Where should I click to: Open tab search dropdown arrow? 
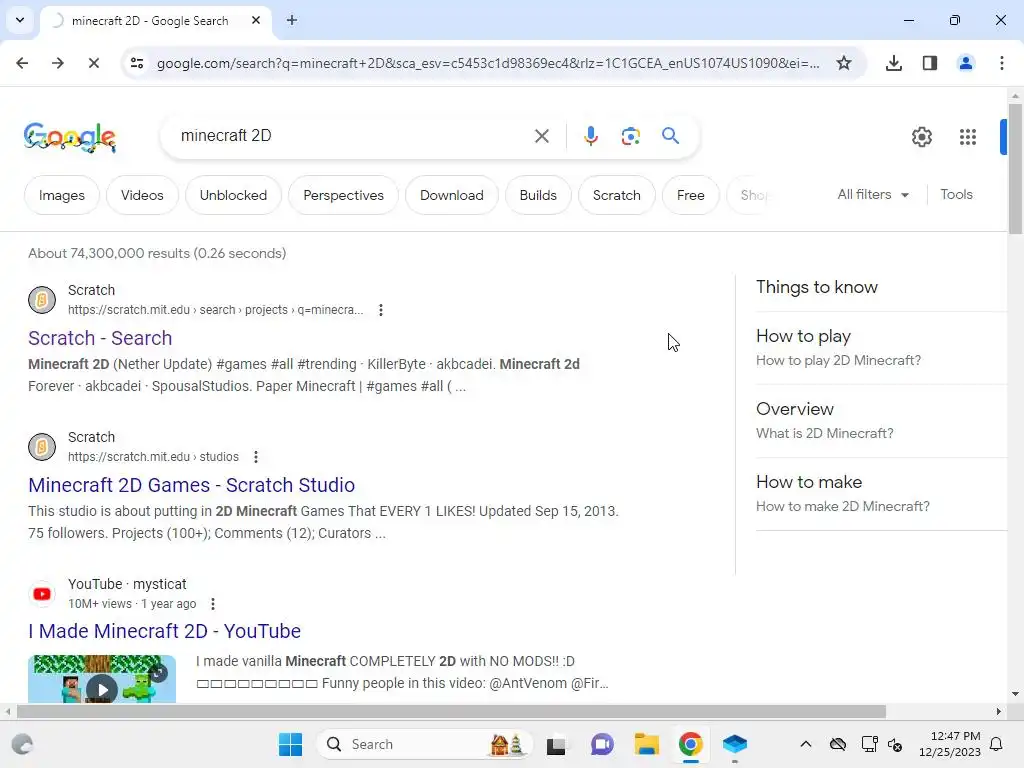20,20
